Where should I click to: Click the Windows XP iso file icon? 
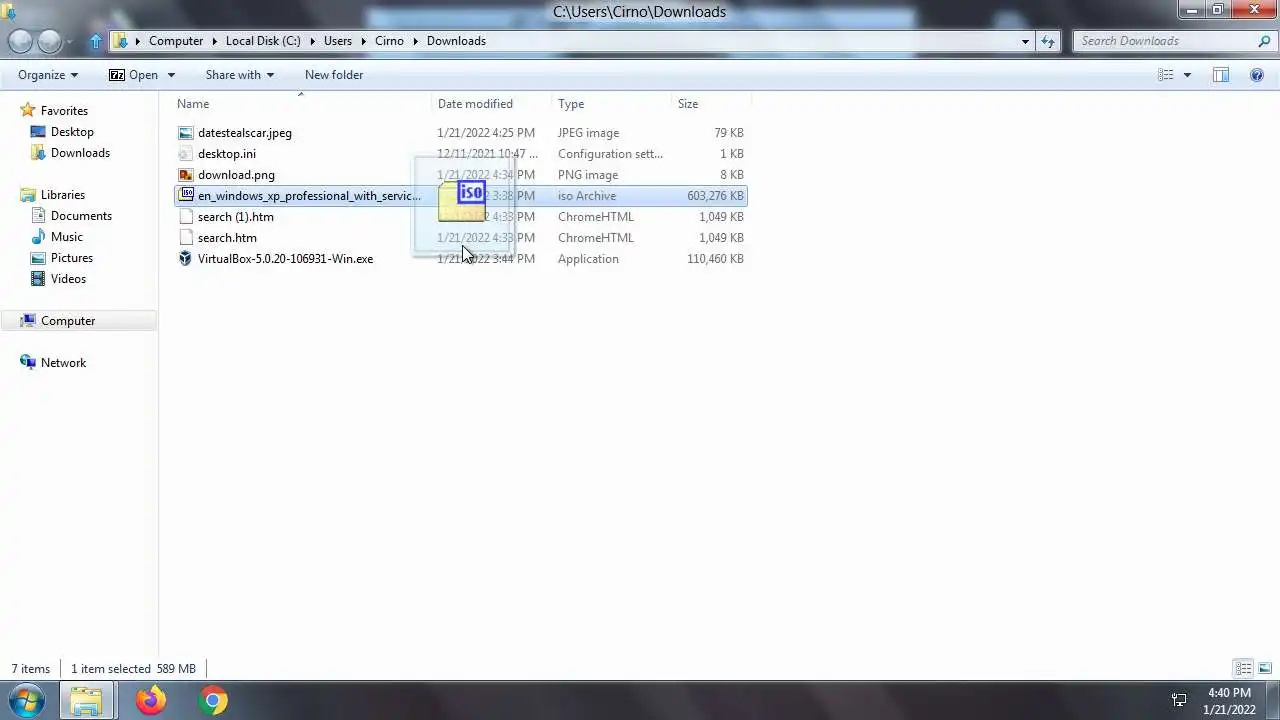point(185,196)
